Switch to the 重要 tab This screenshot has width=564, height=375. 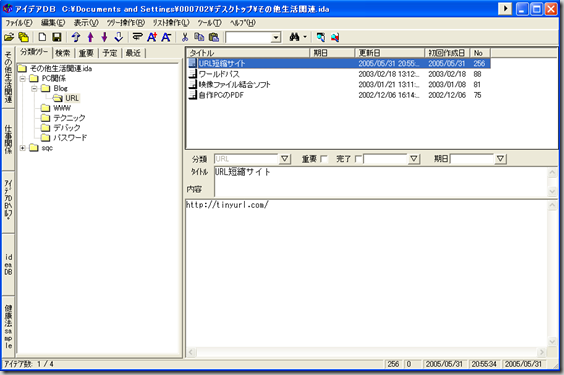[86, 53]
